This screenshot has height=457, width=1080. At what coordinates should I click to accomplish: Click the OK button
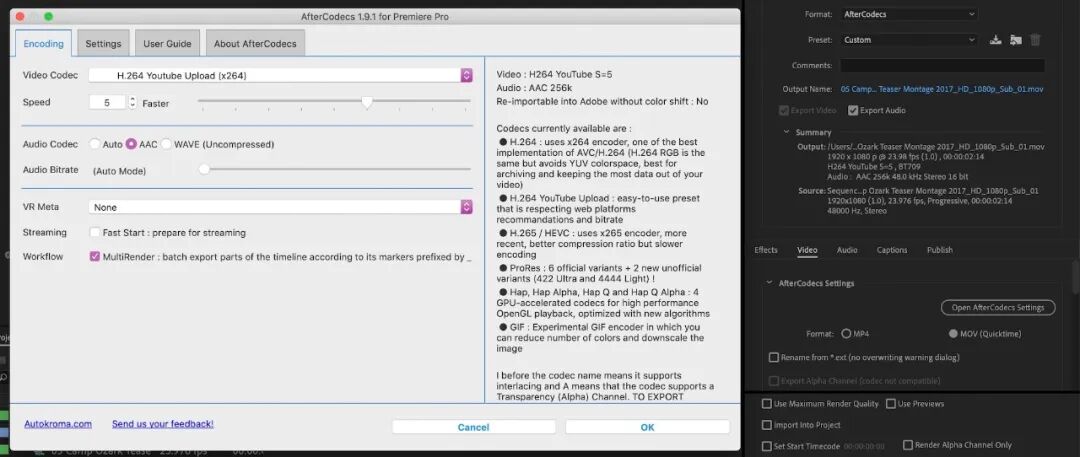pos(647,427)
